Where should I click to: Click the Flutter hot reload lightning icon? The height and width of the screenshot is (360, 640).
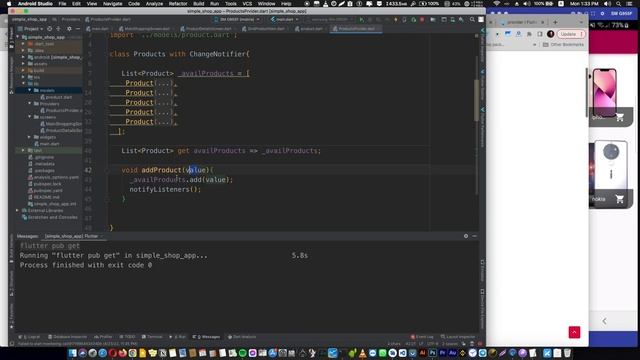[396, 19]
